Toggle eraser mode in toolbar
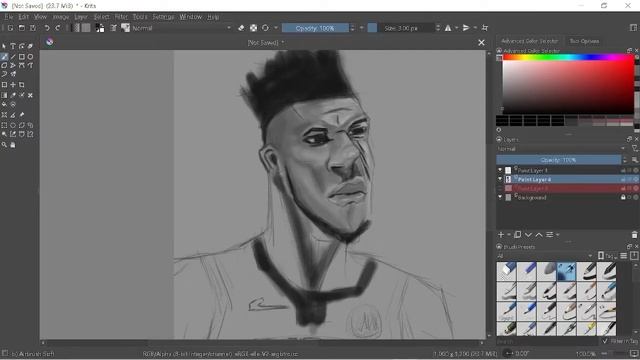 pyautogui.click(x=241, y=28)
